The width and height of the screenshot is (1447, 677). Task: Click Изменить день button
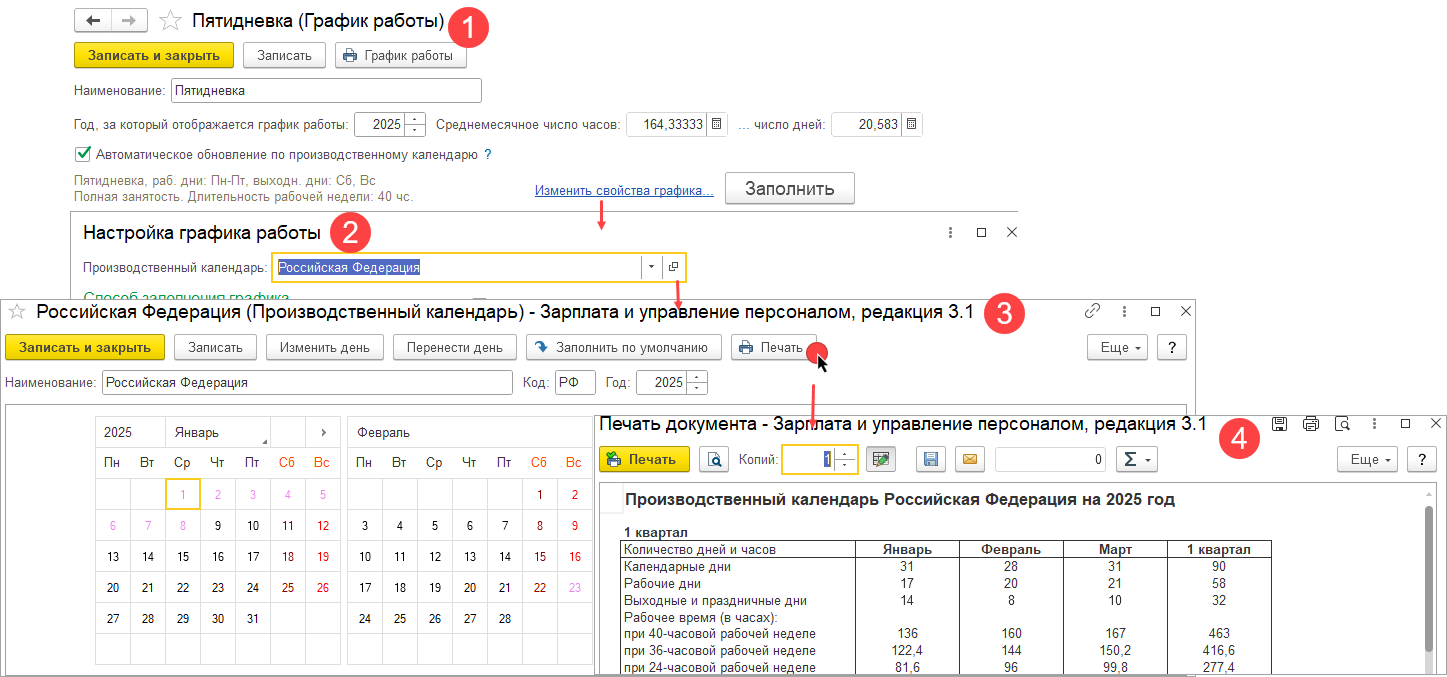[324, 347]
